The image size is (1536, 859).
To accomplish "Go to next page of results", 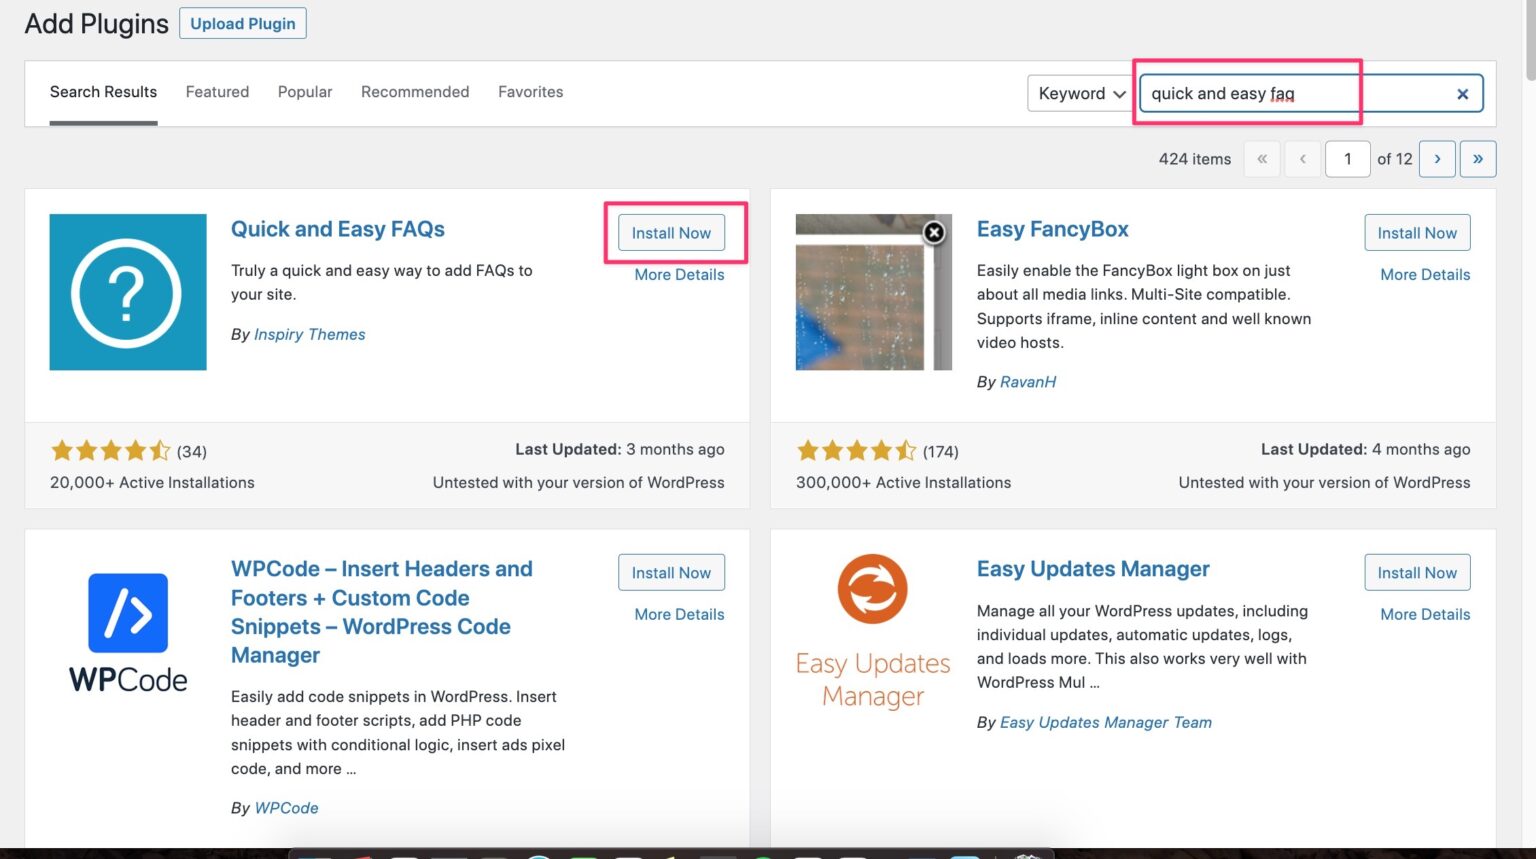I will (x=1437, y=159).
